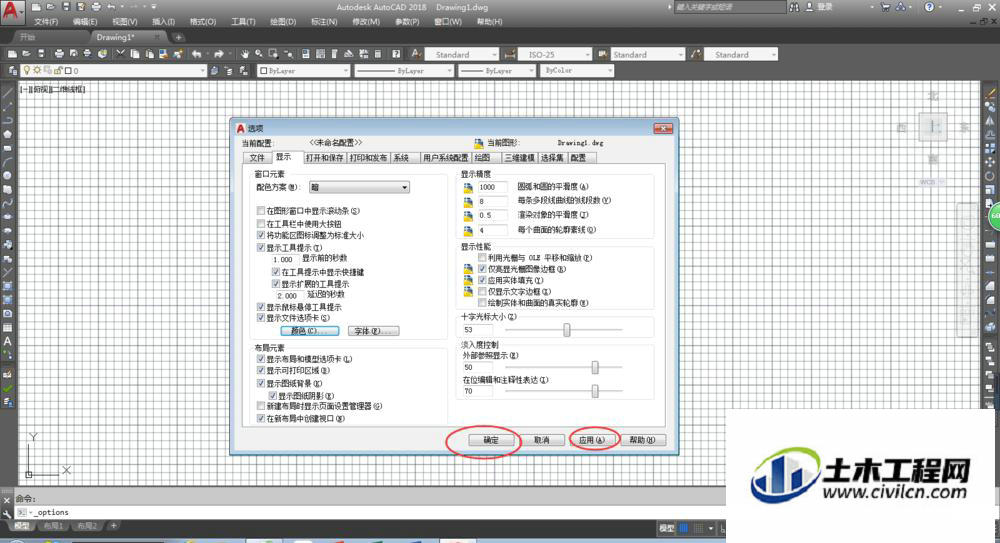Enable scroll bars in drawing window checkbox
The width and height of the screenshot is (1000, 543).
tap(261, 211)
